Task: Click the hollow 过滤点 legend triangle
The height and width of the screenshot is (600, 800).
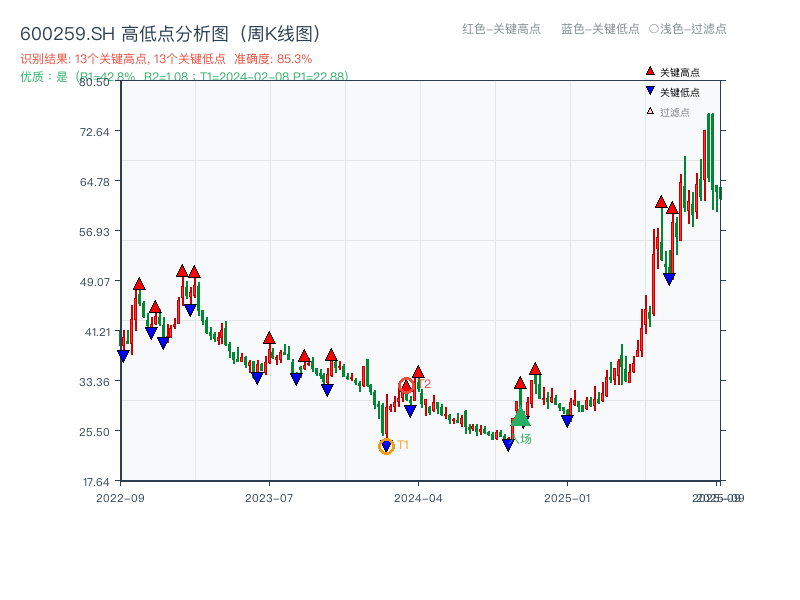Action: [650, 111]
